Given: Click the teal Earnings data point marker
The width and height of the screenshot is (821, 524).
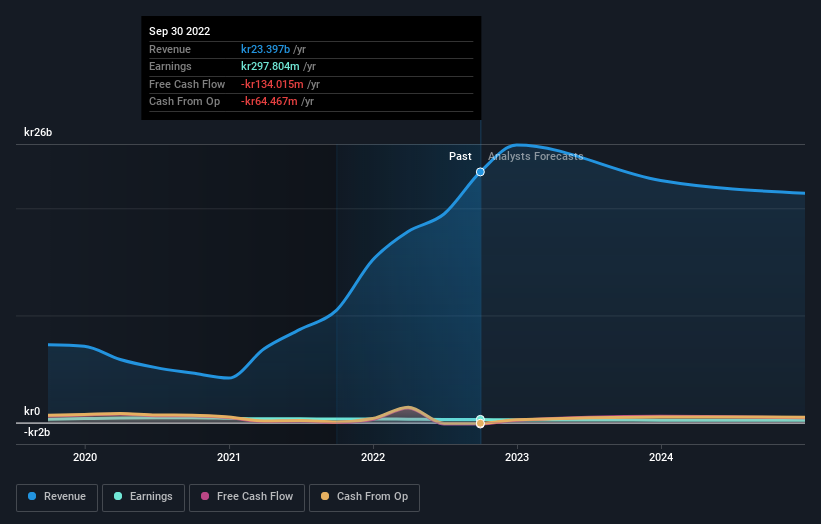Looking at the screenshot, I should coord(480,419).
